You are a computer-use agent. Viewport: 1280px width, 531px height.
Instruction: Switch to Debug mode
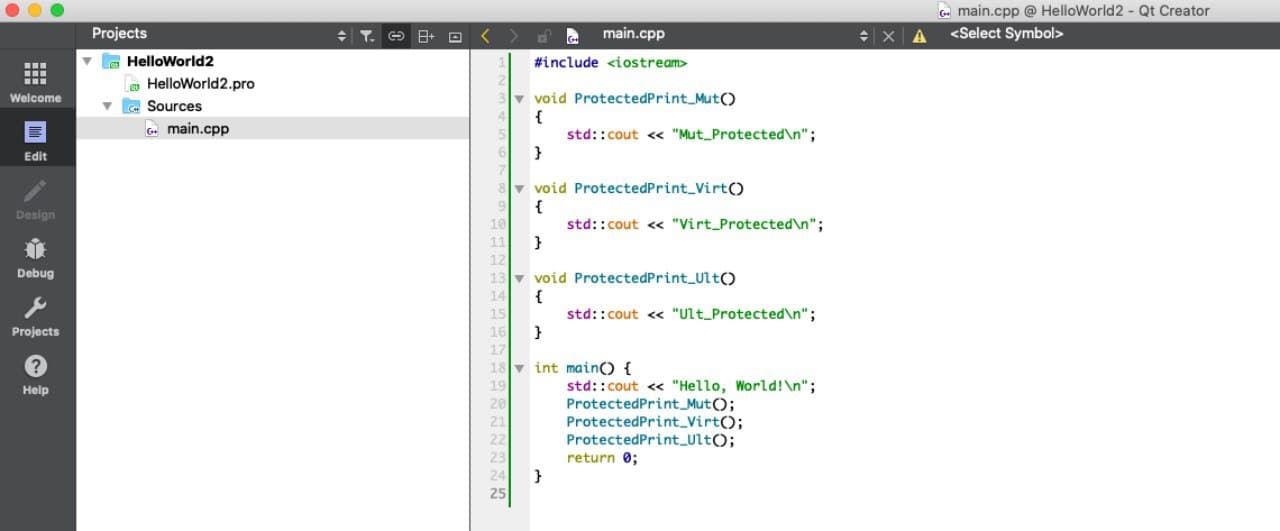click(x=36, y=257)
